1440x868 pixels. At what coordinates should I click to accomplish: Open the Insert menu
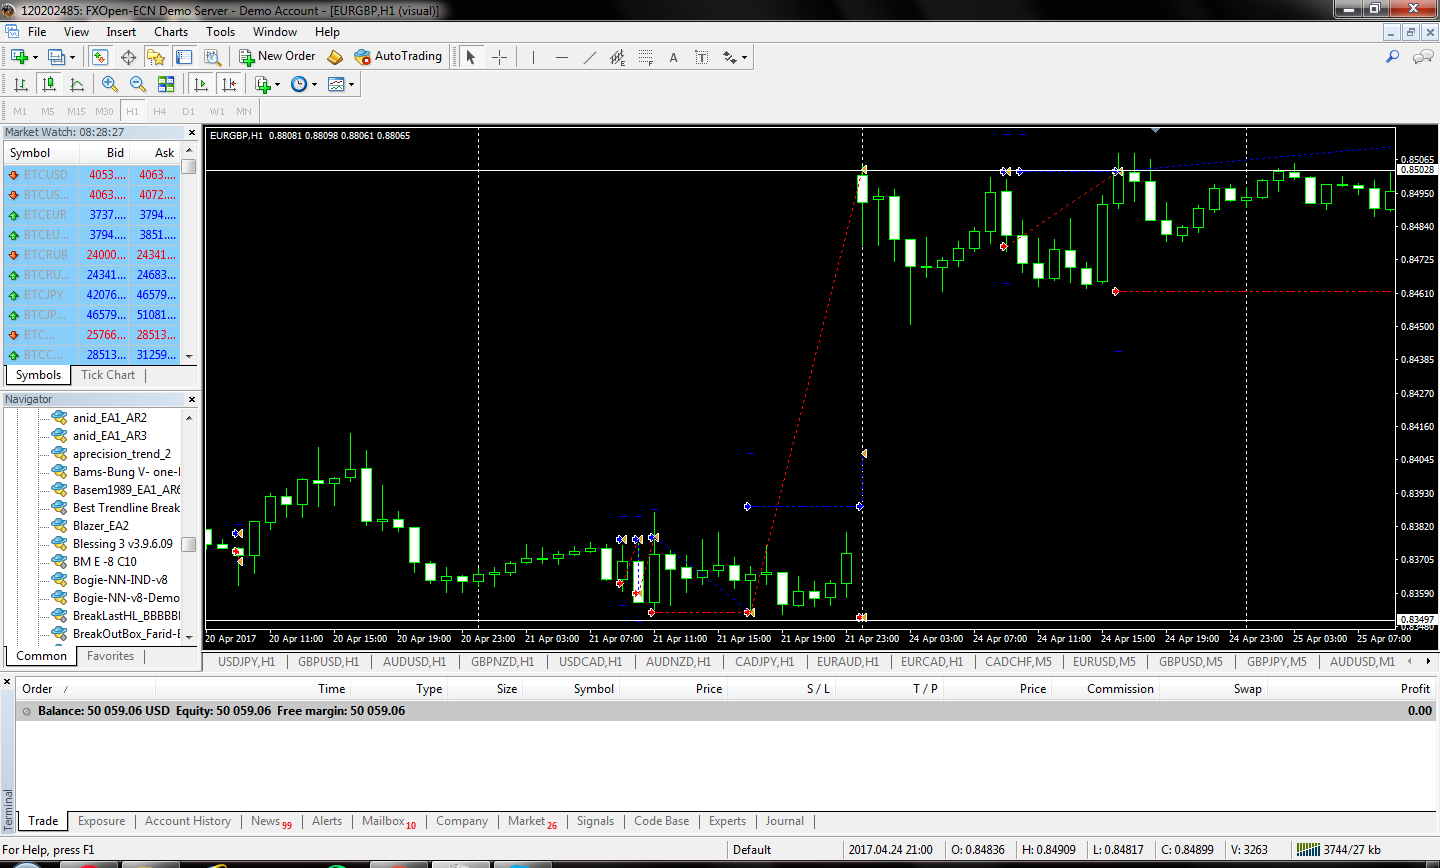121,32
